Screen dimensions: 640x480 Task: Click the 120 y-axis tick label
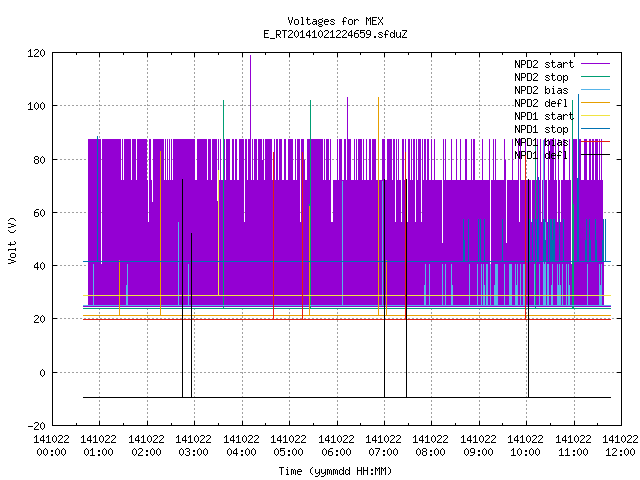coord(36,53)
